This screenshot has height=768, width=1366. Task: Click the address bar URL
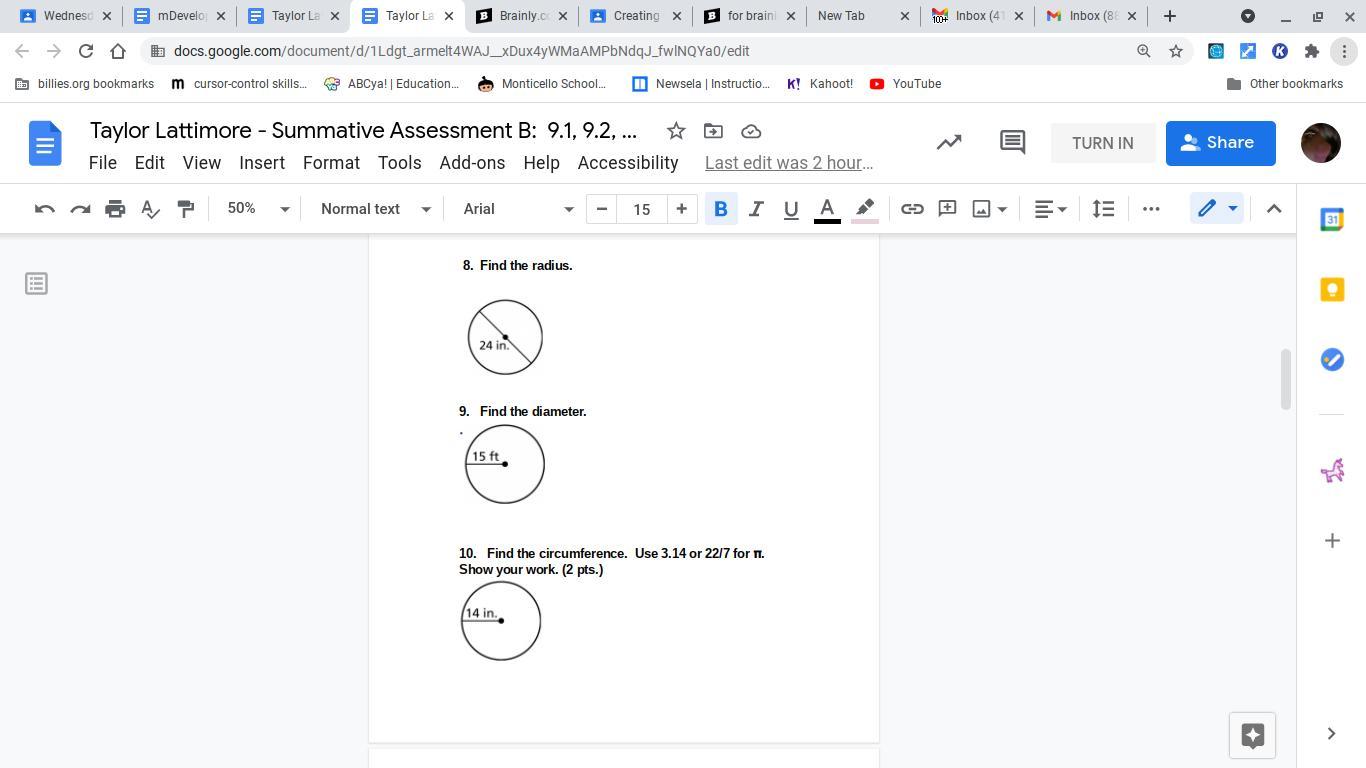tap(461, 51)
